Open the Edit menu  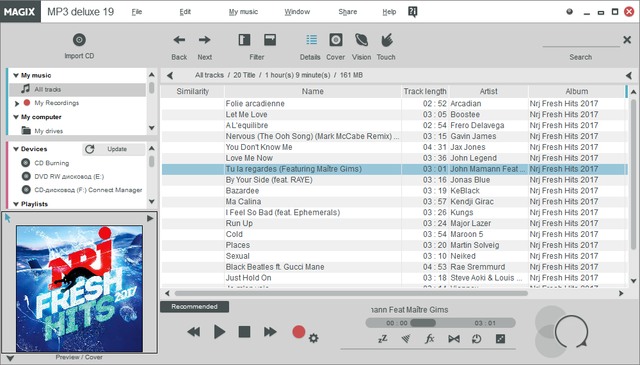pyautogui.click(x=185, y=12)
